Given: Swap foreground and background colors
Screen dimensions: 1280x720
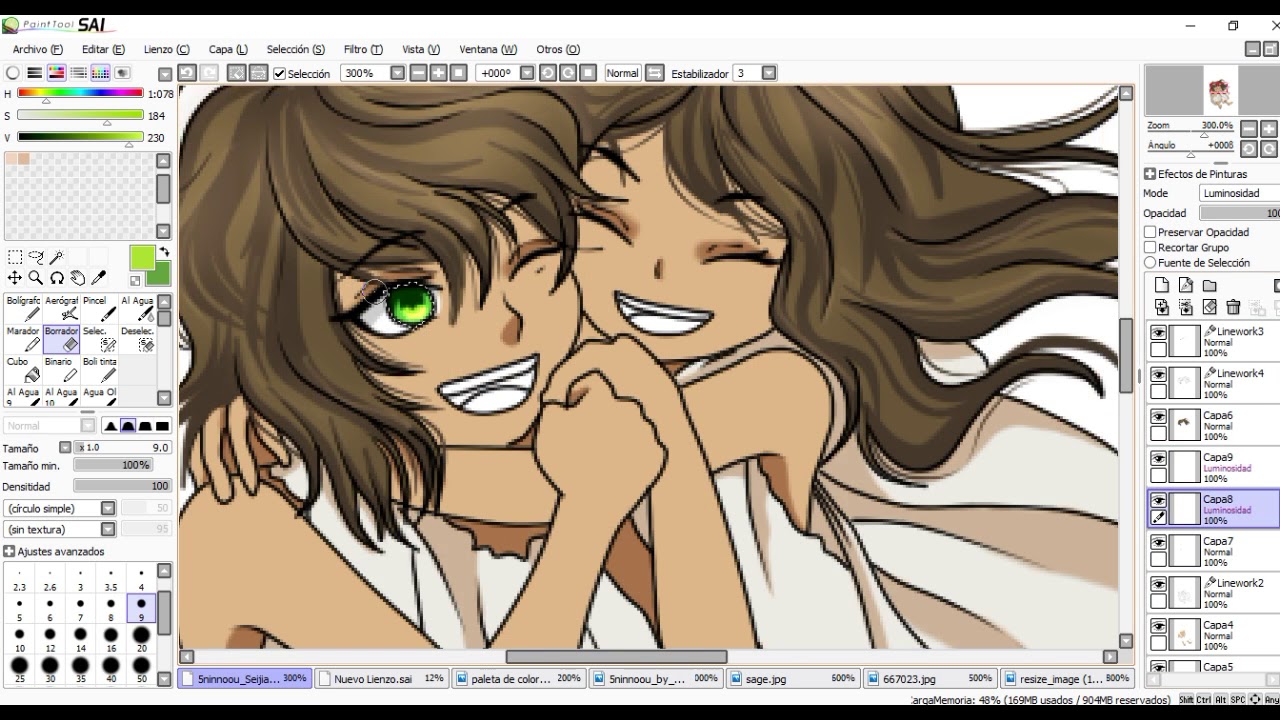Looking at the screenshot, I should 164,252.
